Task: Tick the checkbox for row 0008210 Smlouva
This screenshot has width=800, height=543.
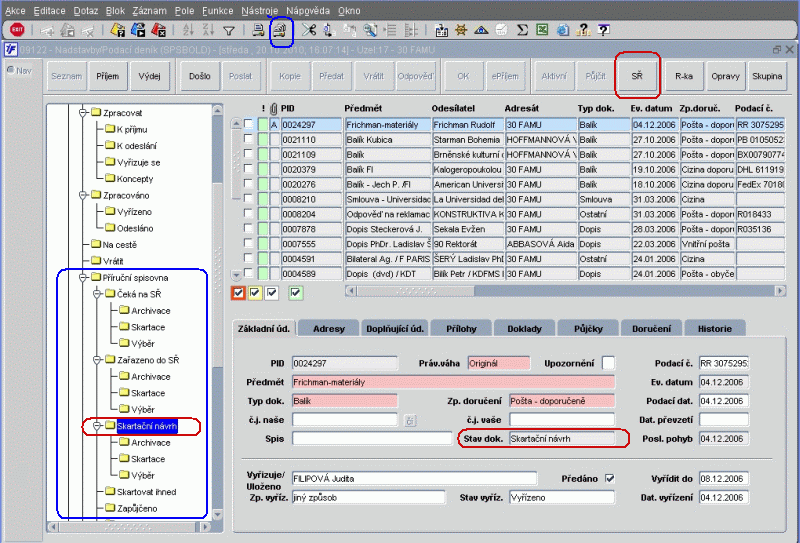Action: (x=248, y=199)
